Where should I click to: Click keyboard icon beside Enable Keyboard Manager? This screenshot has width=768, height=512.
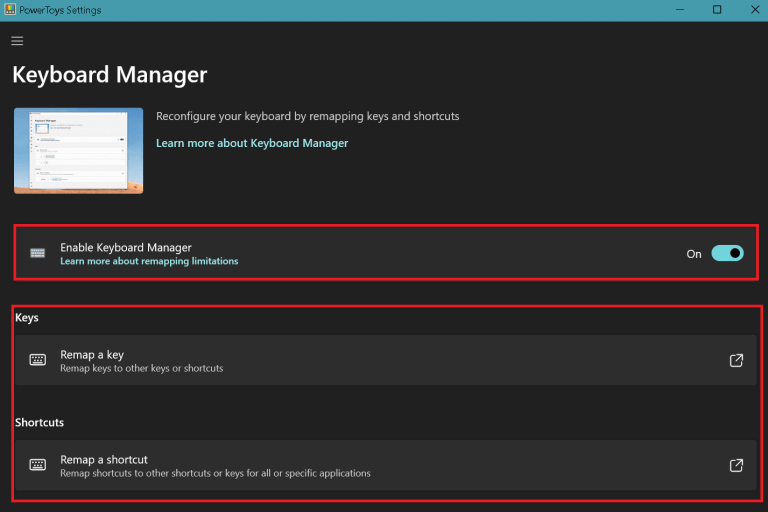[x=38, y=253]
